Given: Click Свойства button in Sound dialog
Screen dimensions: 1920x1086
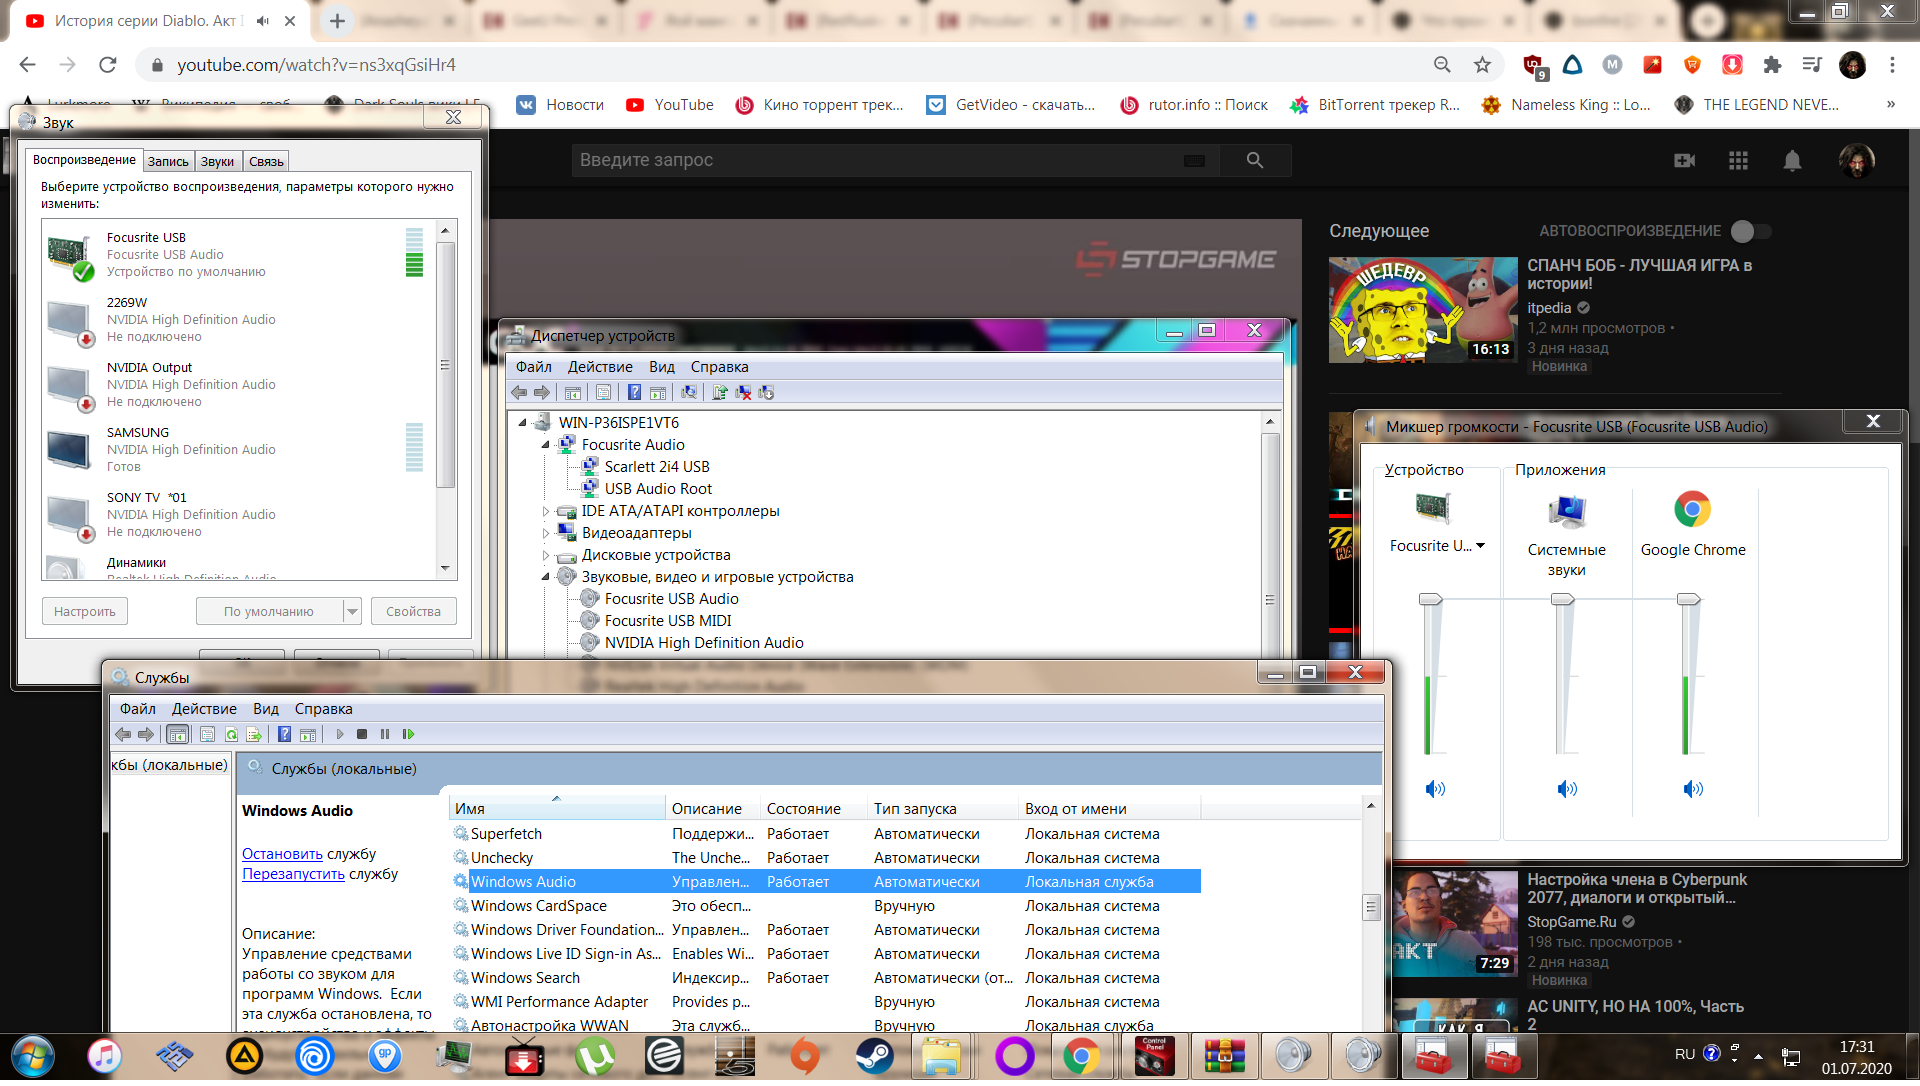Looking at the screenshot, I should (x=414, y=611).
